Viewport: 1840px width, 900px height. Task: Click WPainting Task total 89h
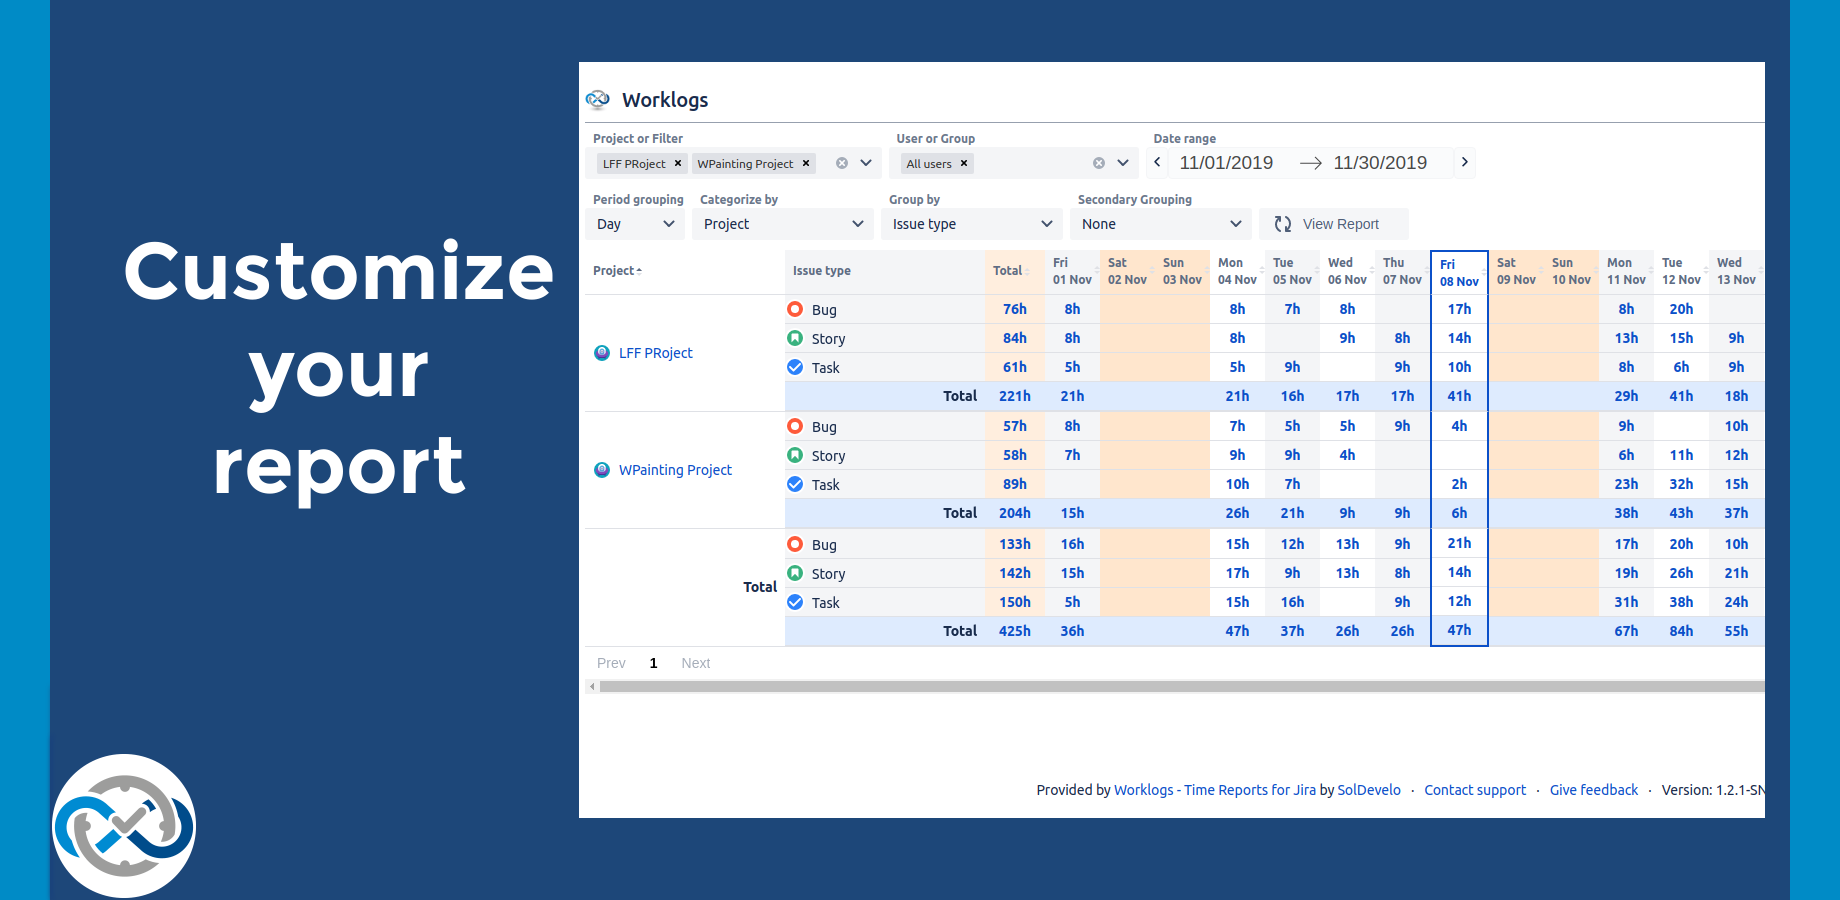pos(1015,484)
